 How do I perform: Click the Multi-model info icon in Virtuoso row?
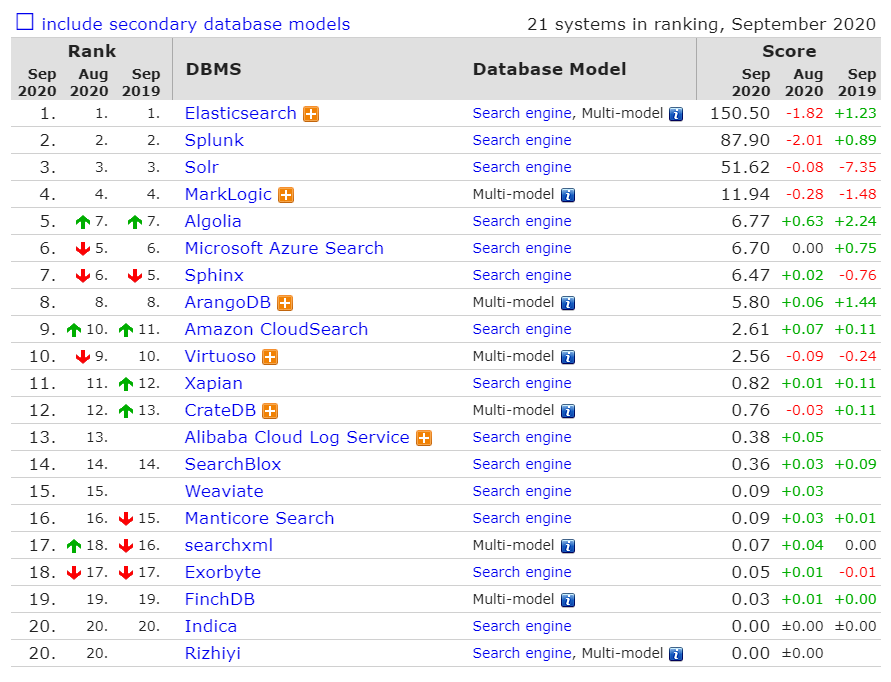[x=568, y=357]
